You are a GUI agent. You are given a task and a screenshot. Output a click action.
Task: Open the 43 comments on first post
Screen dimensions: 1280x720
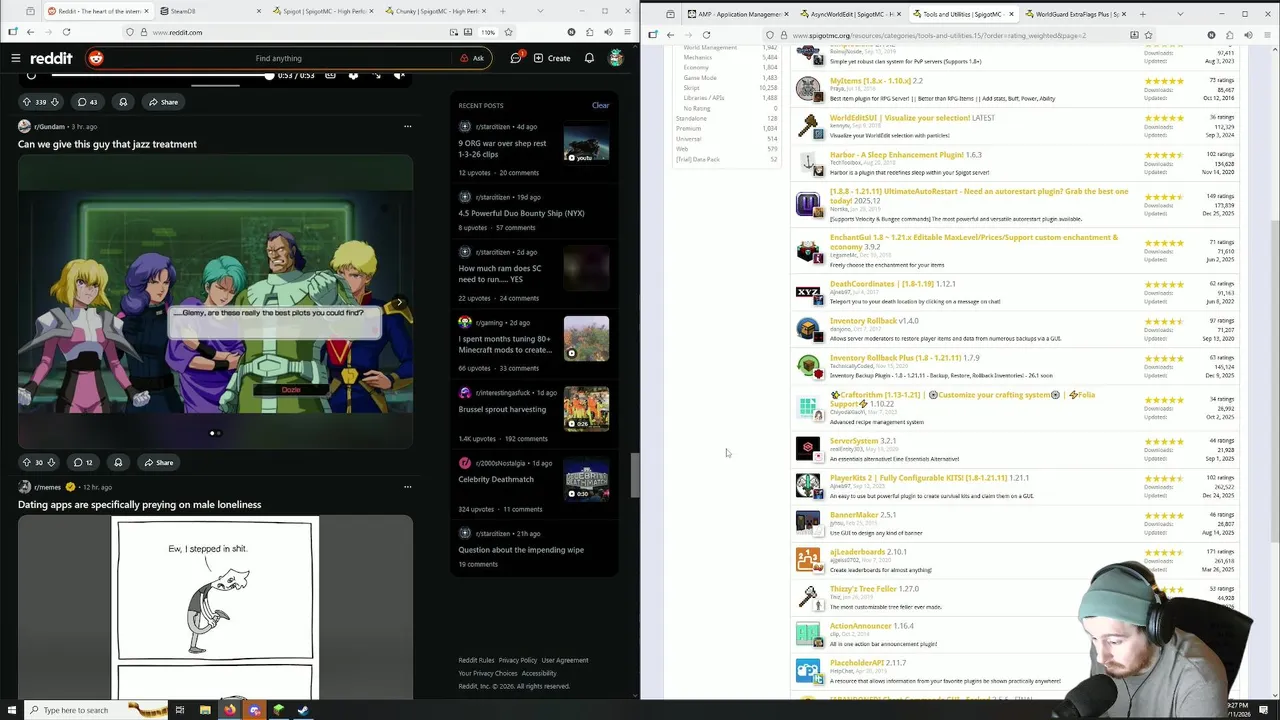click(87, 102)
